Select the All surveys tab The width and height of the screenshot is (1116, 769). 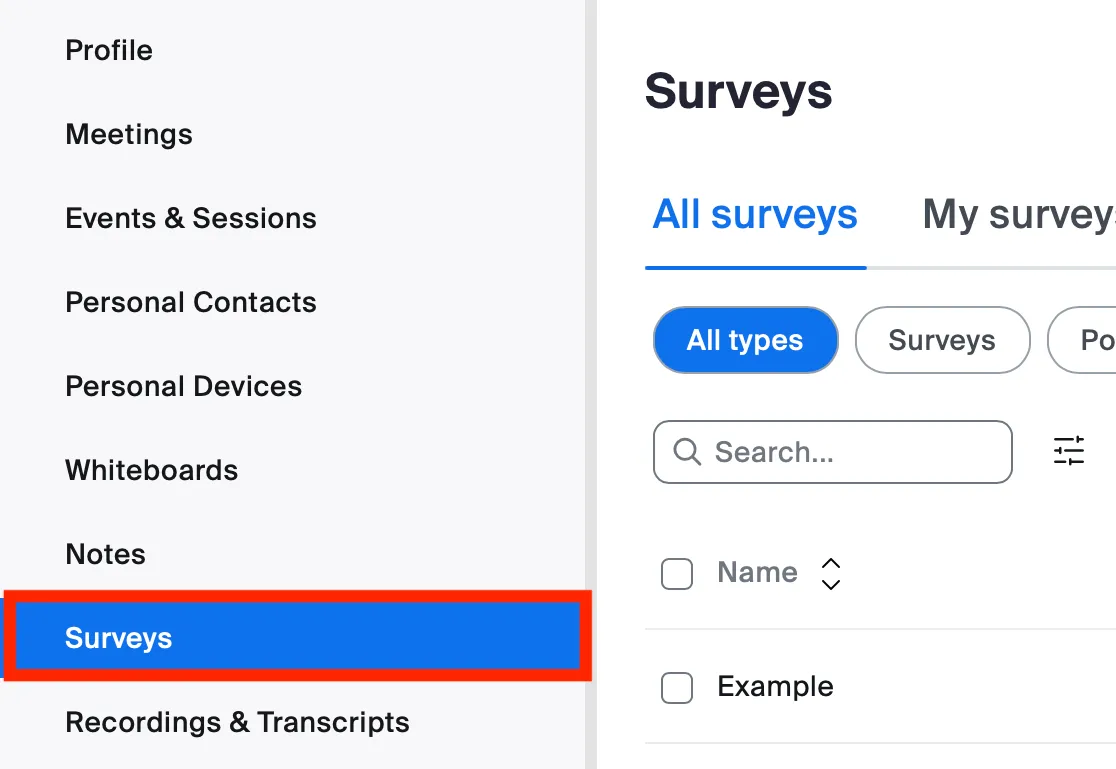[755, 214]
